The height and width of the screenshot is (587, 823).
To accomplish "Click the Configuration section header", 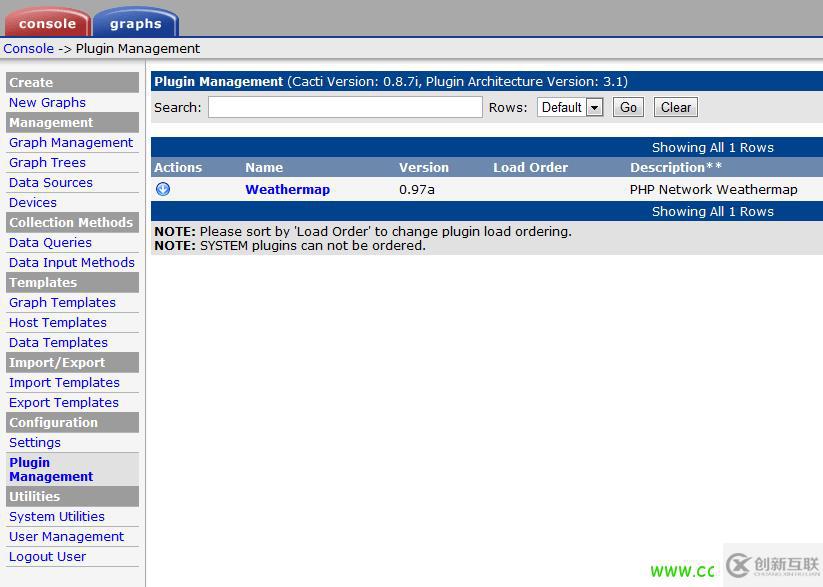I will (72, 422).
